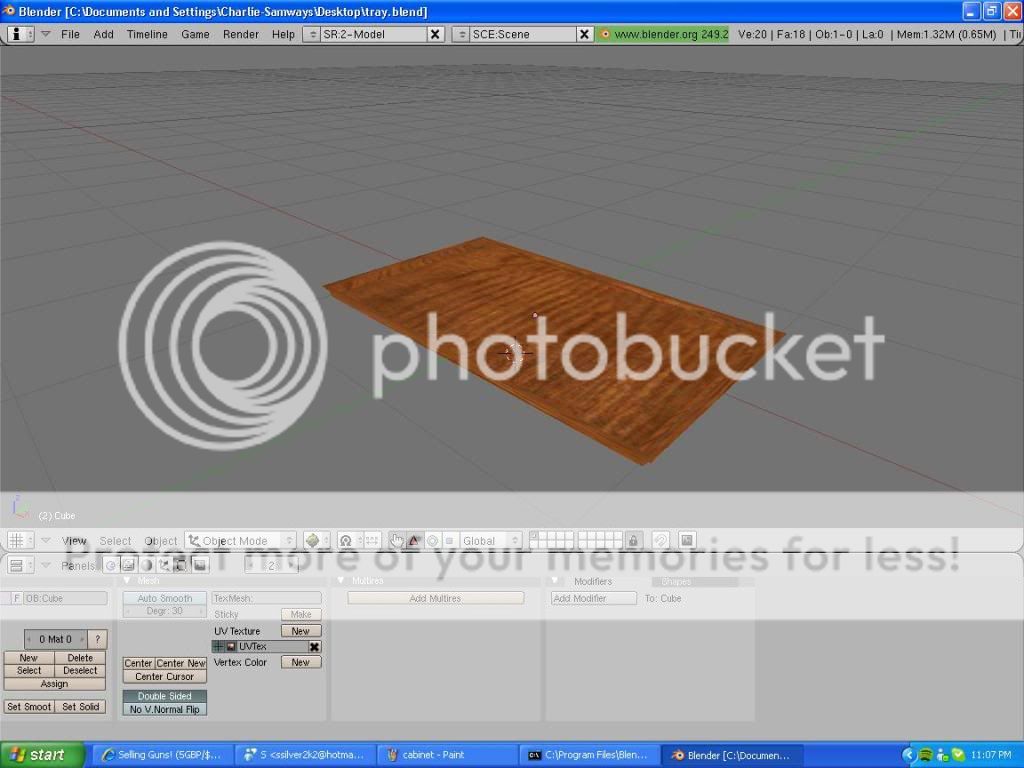The width and height of the screenshot is (1024, 768).
Task: Click the icon left of the render icon
Action: pyautogui.click(x=661, y=541)
